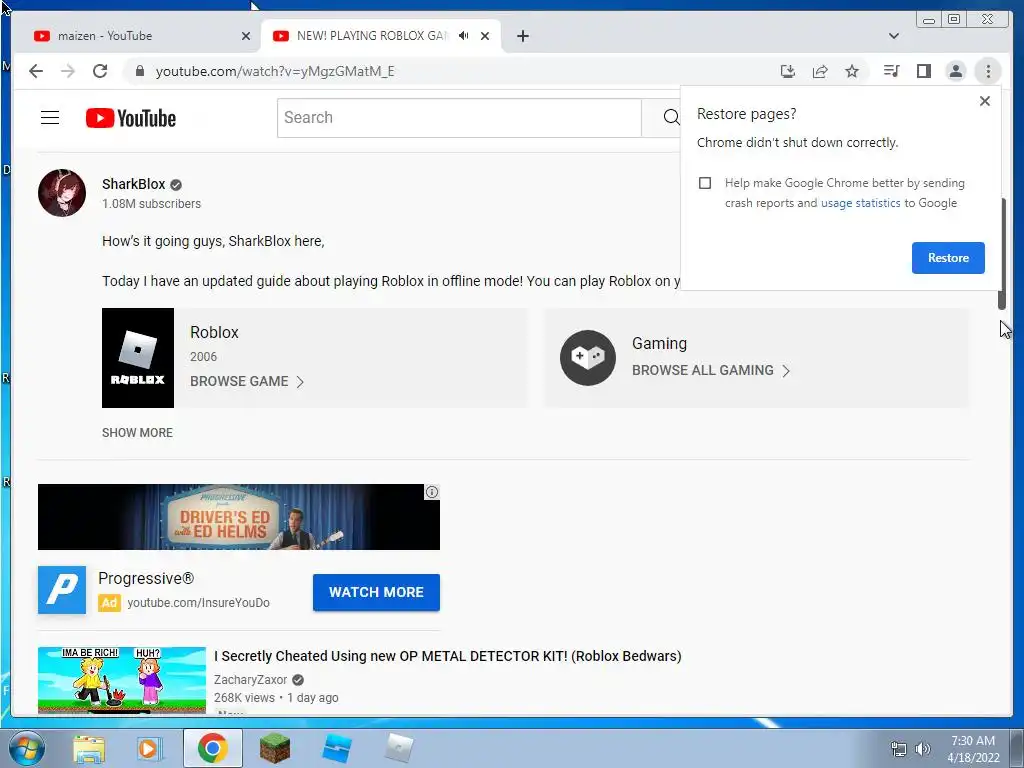Click the taskbar clock showing 7:30 AM
The height and width of the screenshot is (768, 1024).
973,749
